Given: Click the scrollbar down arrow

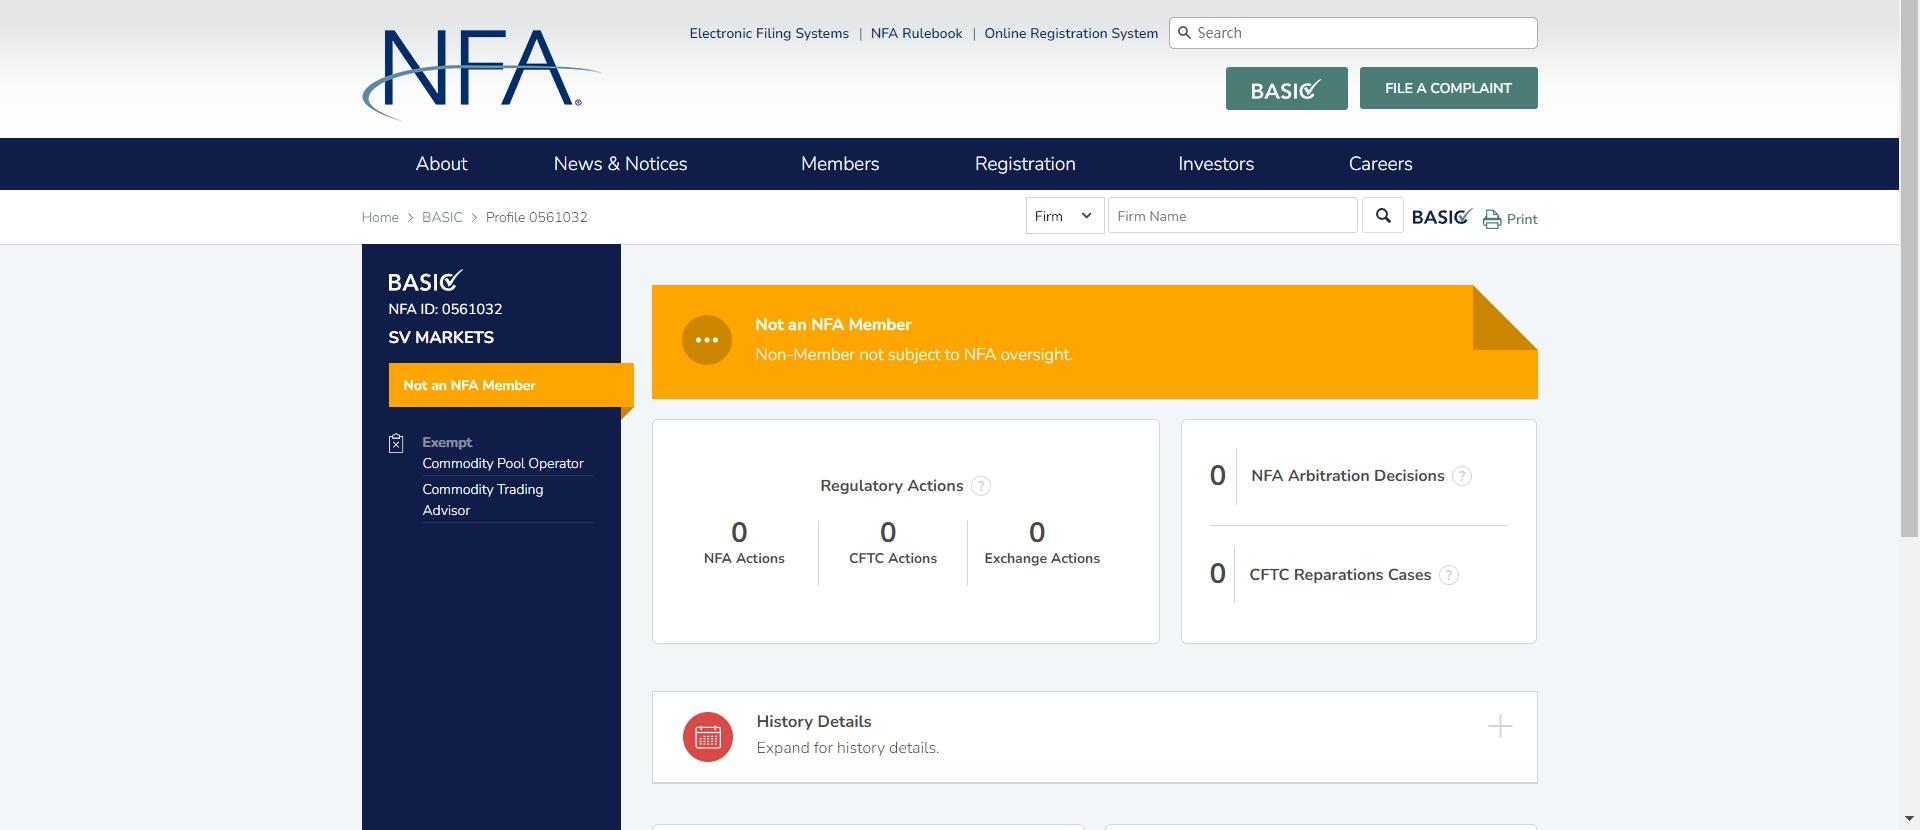Looking at the screenshot, I should (1910, 820).
